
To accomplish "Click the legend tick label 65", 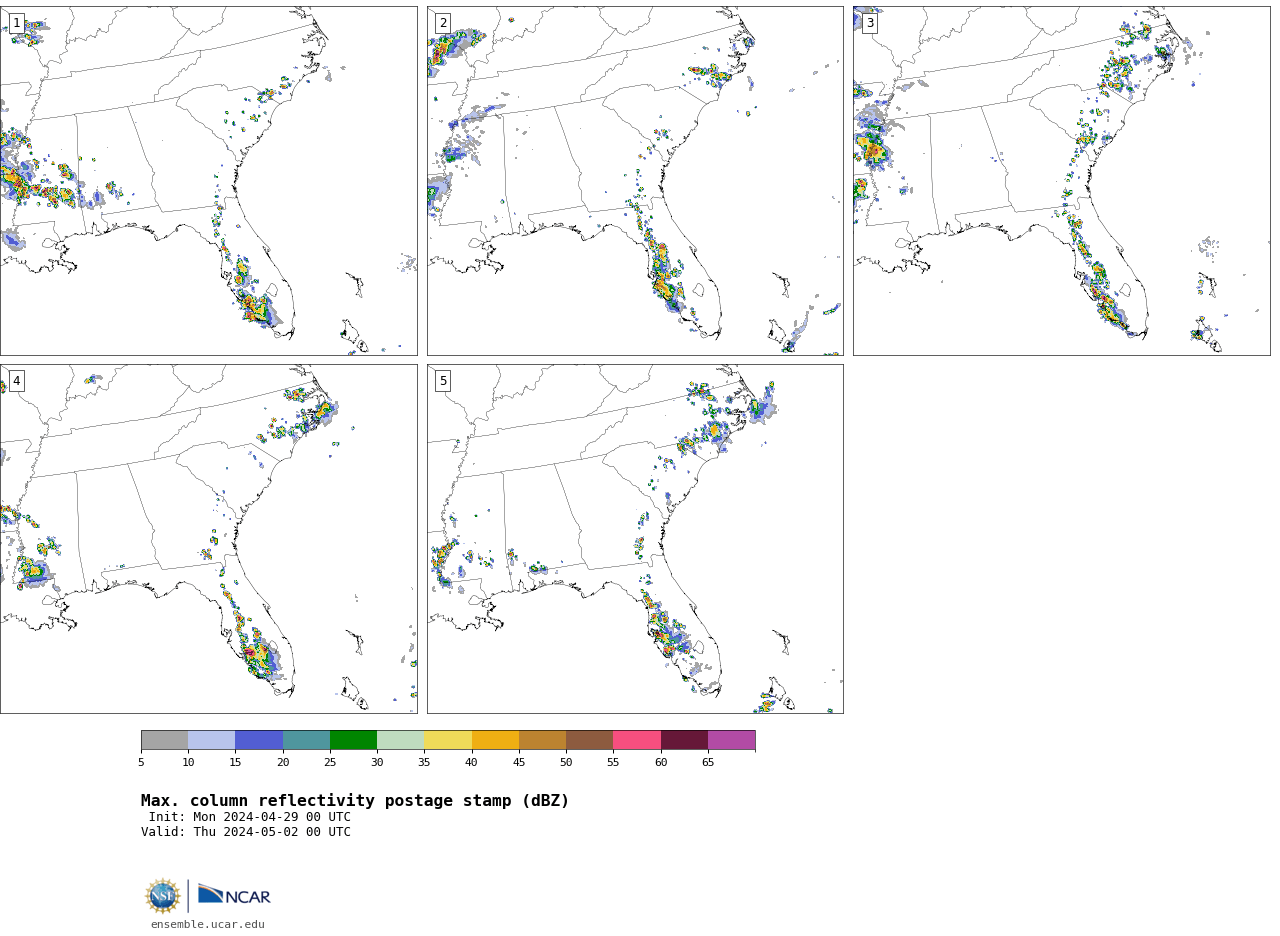I will (708, 763).
